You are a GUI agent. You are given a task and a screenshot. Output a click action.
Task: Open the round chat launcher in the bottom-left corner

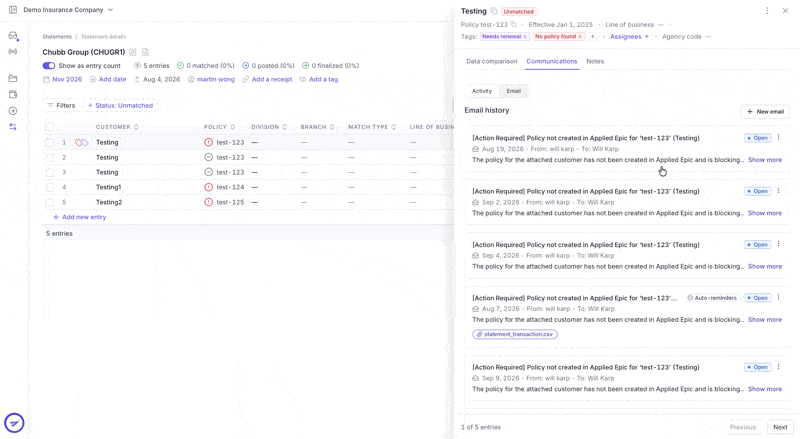click(x=14, y=423)
